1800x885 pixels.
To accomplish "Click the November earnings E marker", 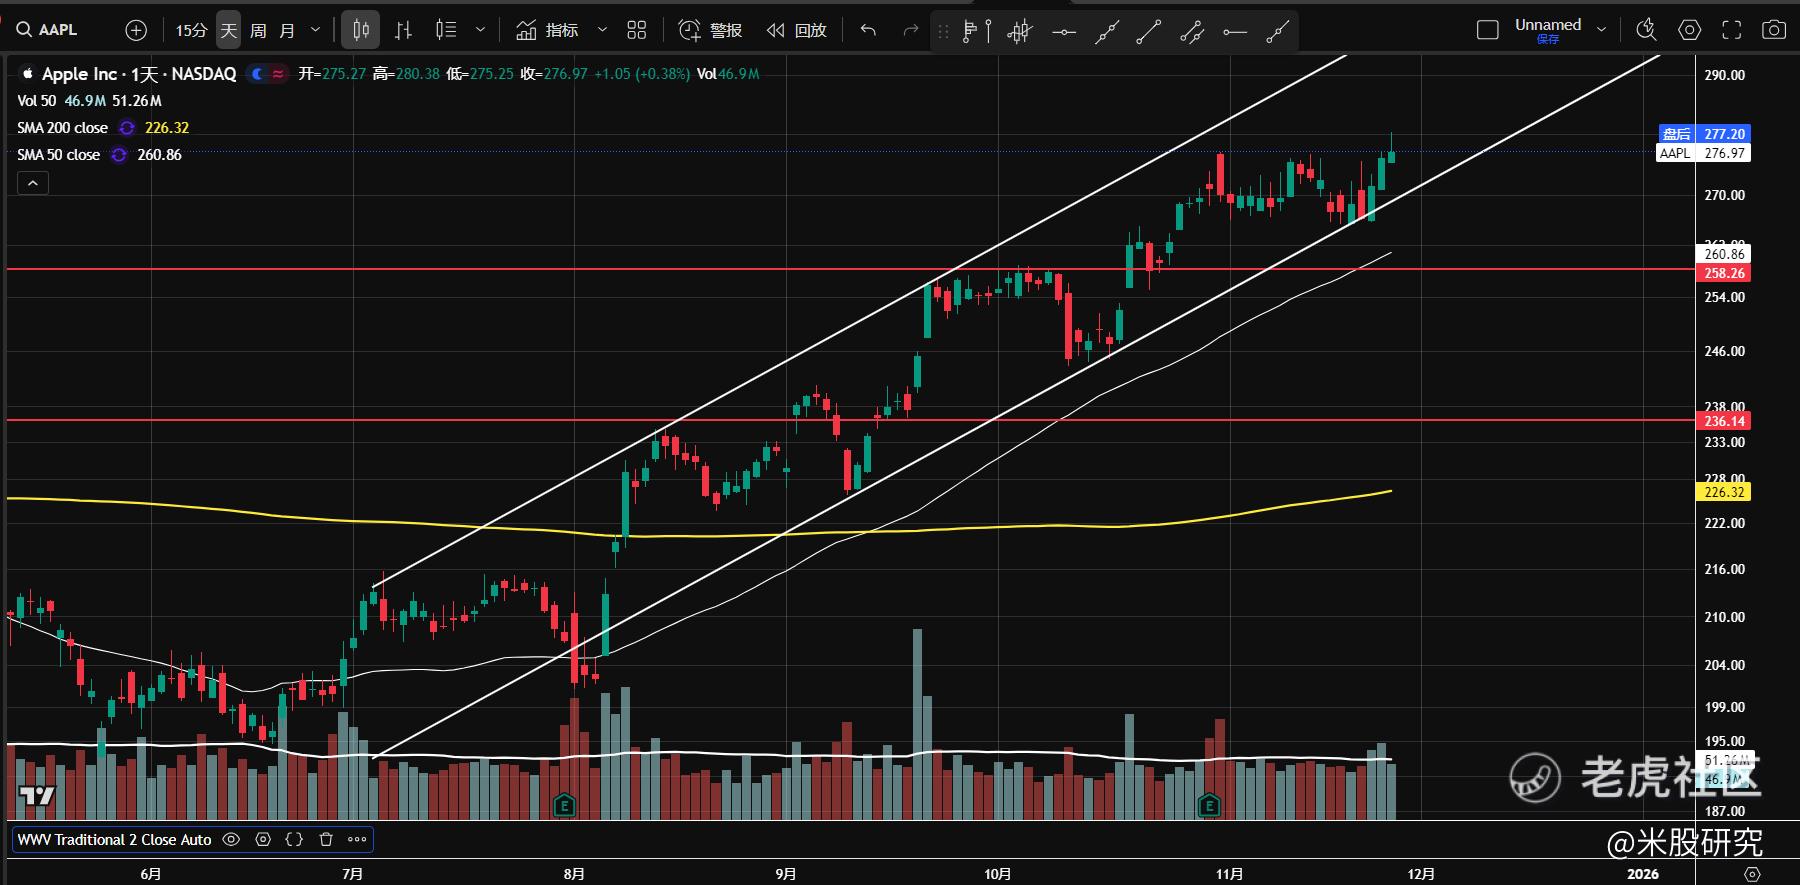I will point(1209,805).
